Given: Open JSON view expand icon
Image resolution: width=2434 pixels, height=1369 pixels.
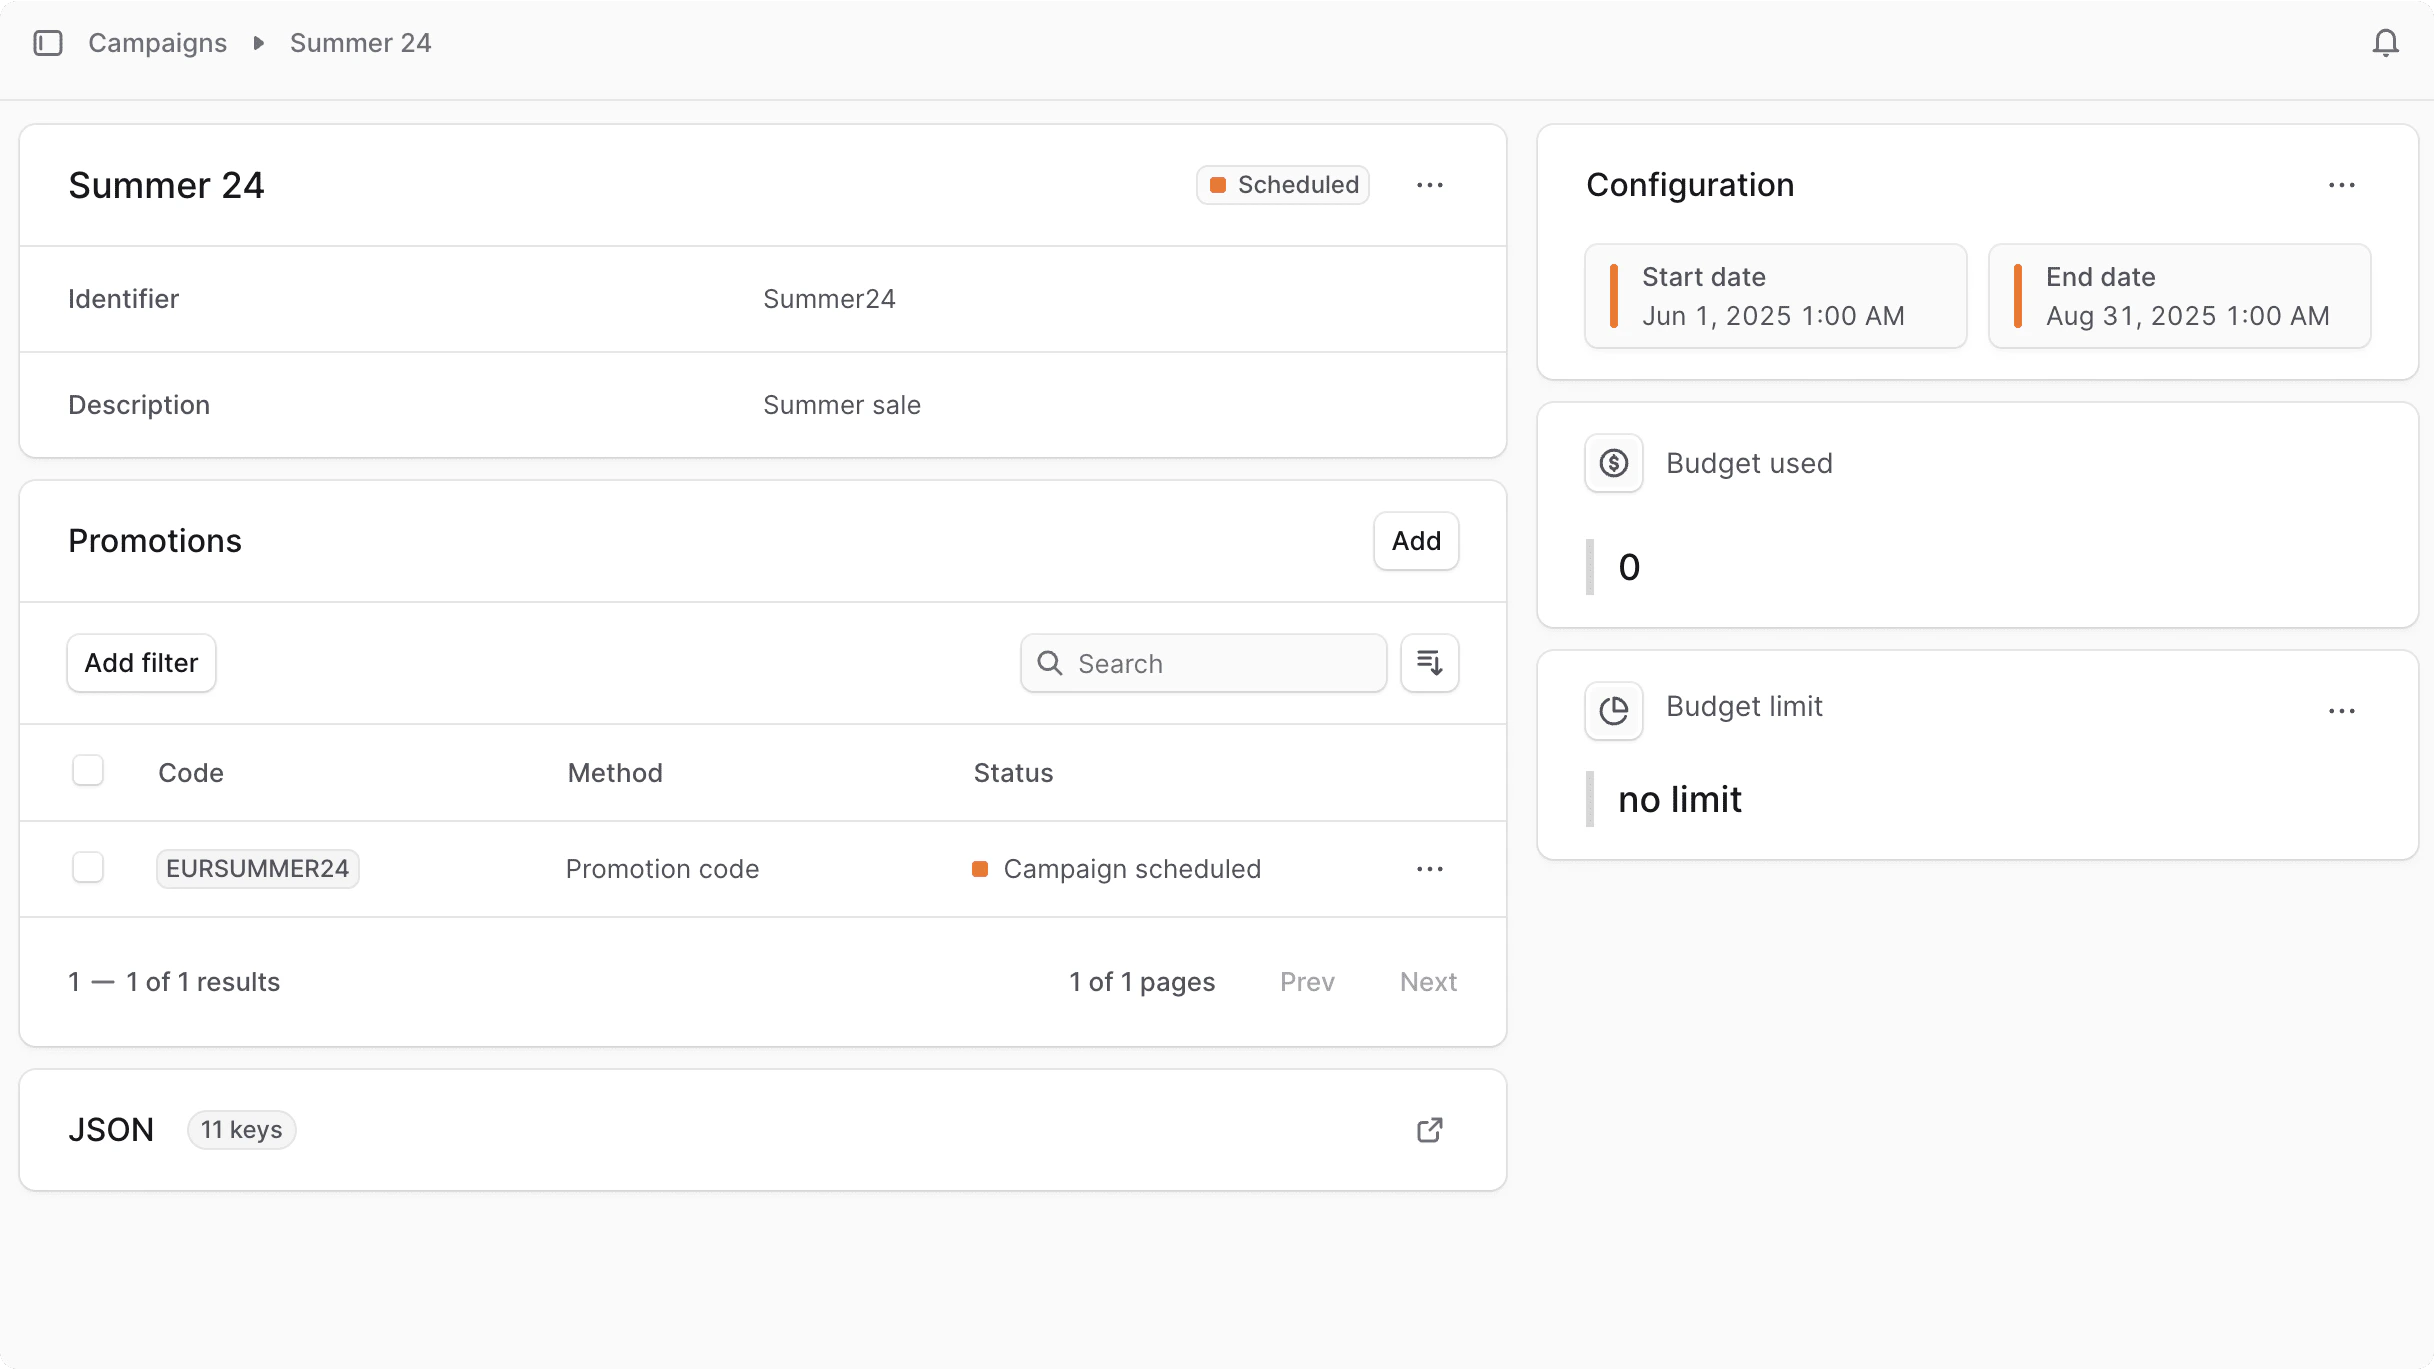Looking at the screenshot, I should point(1430,1130).
